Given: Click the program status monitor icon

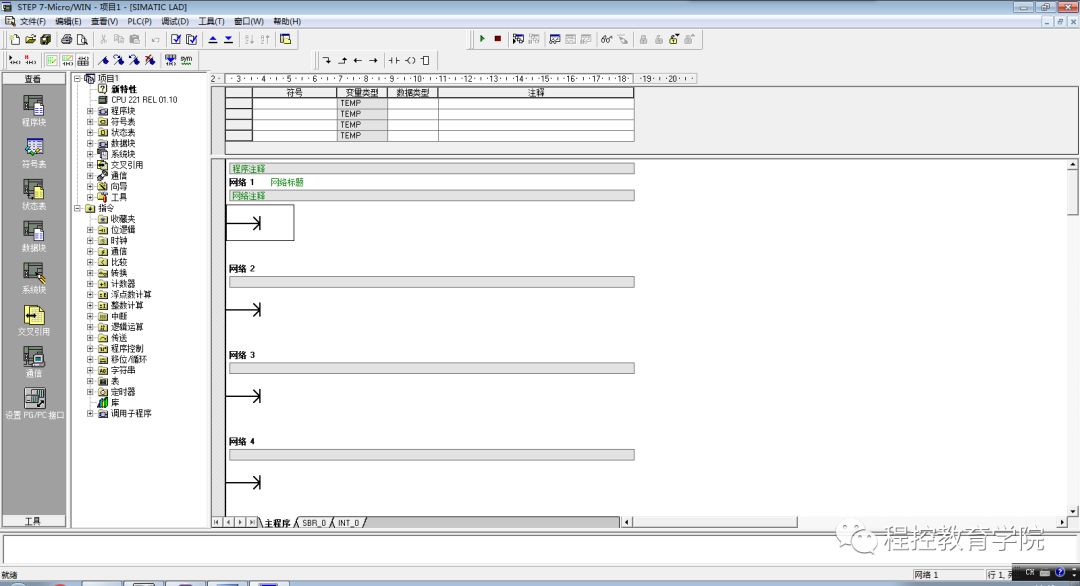Looking at the screenshot, I should [x=518, y=39].
